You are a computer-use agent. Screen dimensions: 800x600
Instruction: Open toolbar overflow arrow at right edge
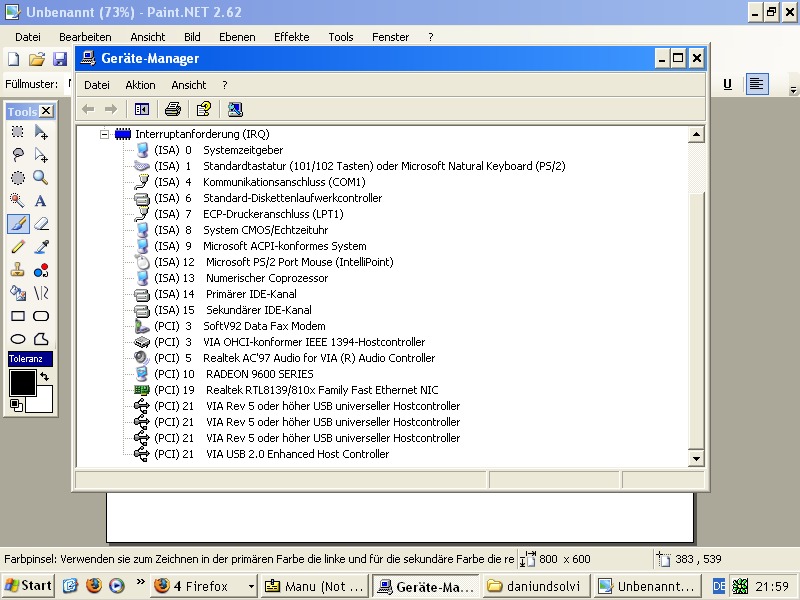pos(793,90)
